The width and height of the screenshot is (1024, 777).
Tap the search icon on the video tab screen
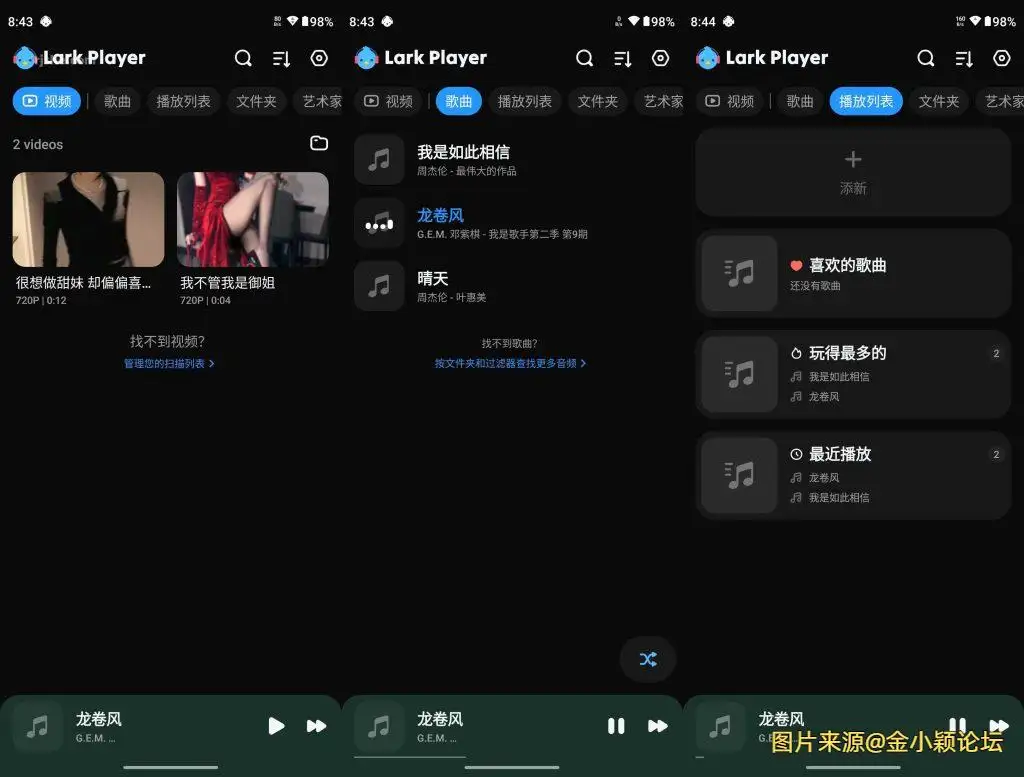(x=243, y=58)
